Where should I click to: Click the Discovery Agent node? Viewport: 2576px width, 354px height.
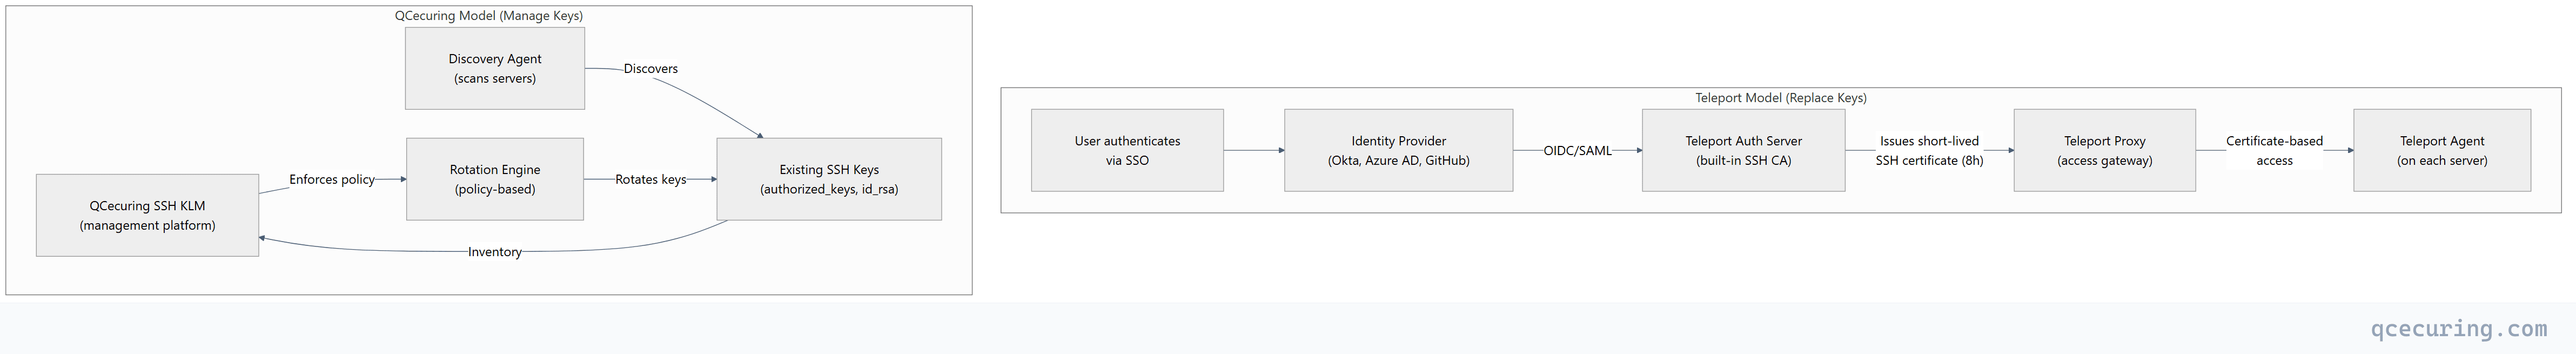point(495,68)
